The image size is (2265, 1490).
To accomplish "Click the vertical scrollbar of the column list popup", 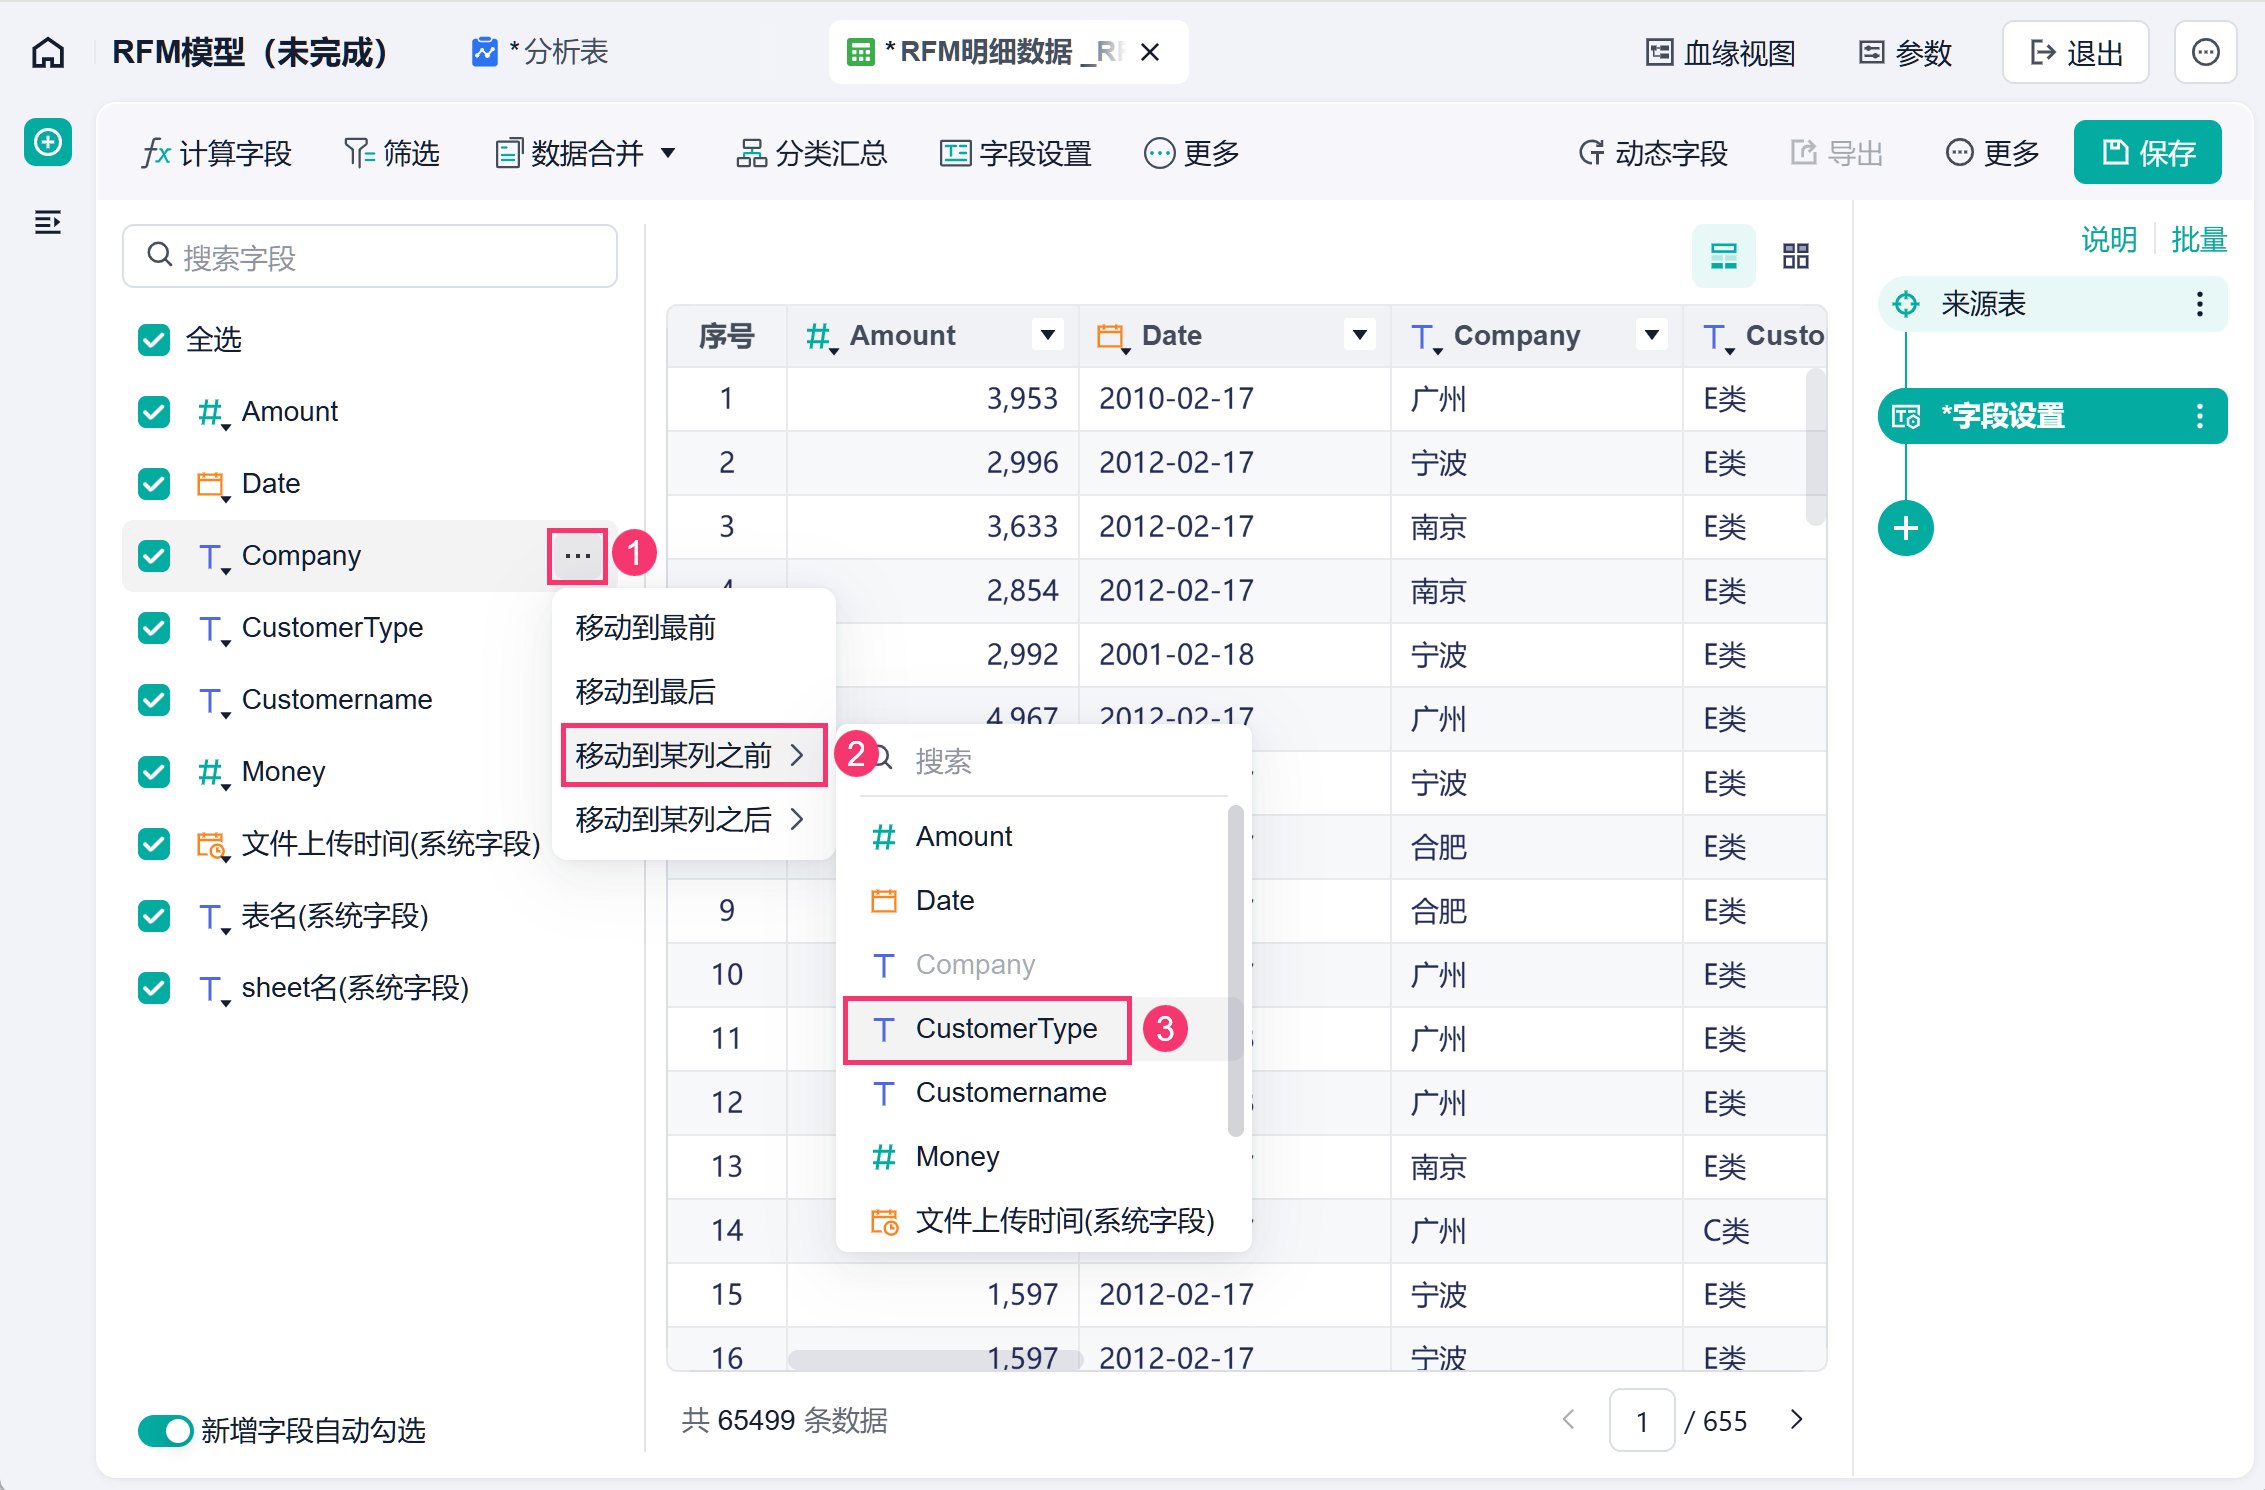I will [1236, 970].
